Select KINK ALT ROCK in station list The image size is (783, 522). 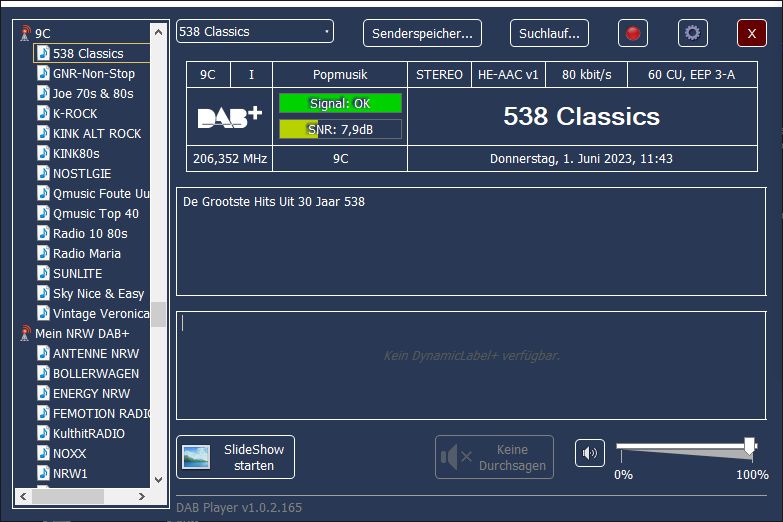[97, 133]
